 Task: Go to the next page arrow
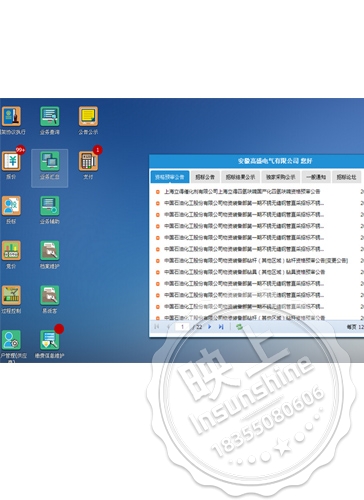point(210,327)
